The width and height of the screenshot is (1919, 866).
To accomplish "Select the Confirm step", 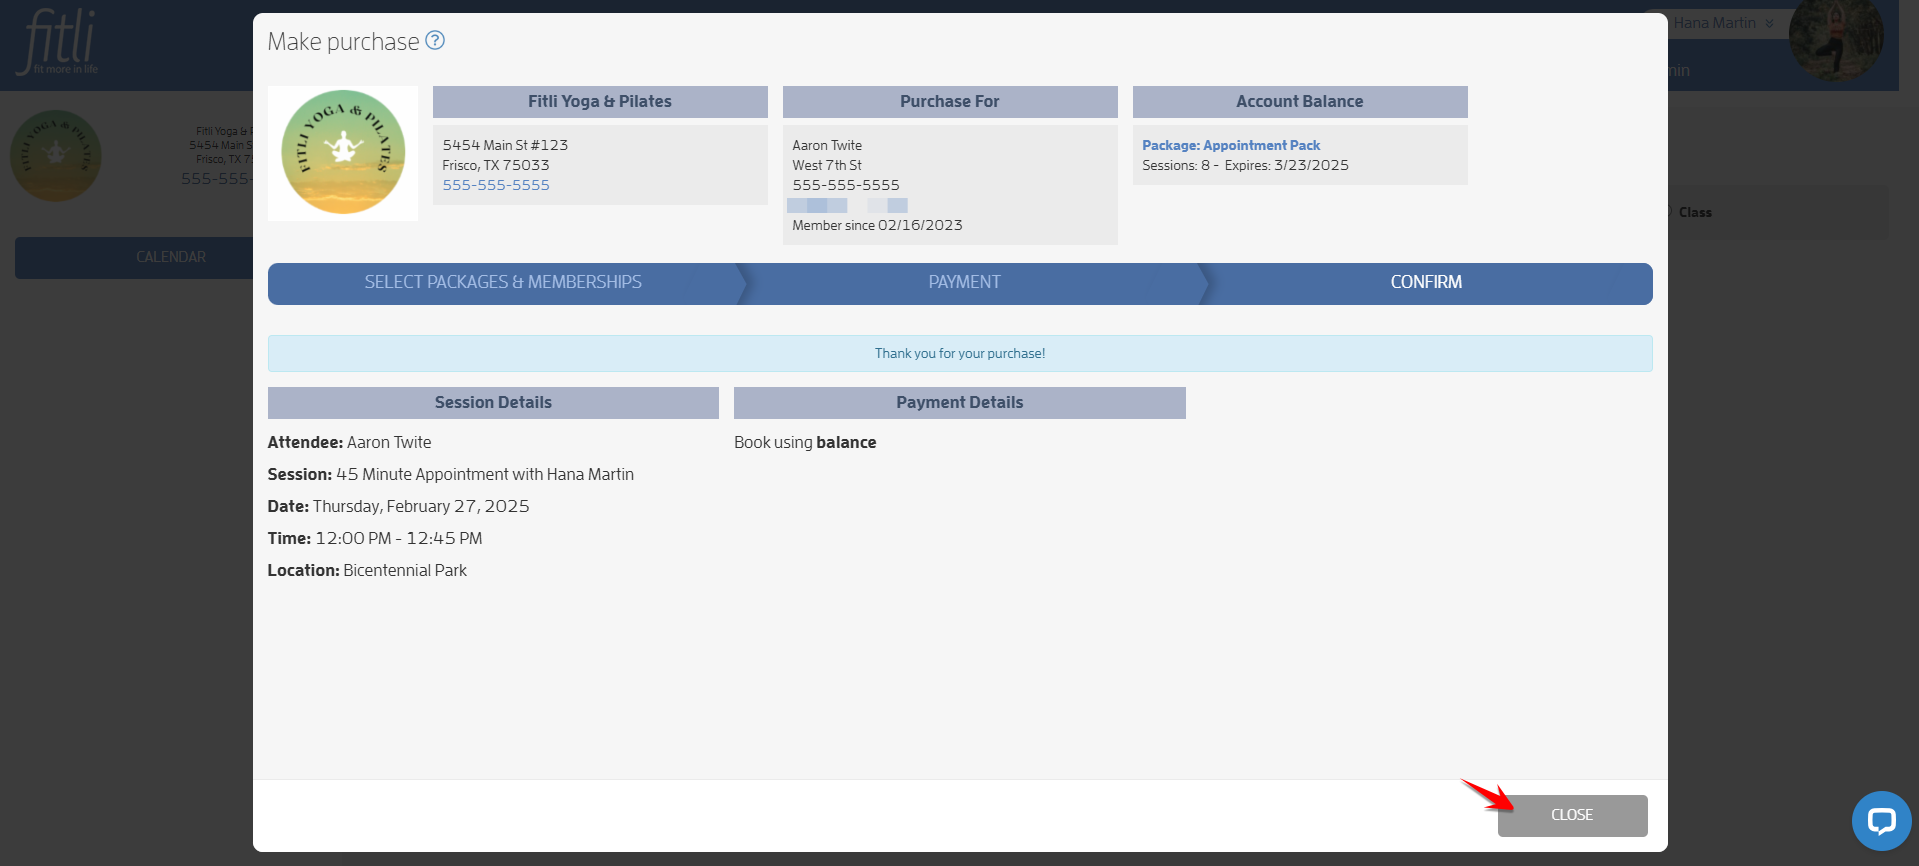I will [x=1426, y=283].
